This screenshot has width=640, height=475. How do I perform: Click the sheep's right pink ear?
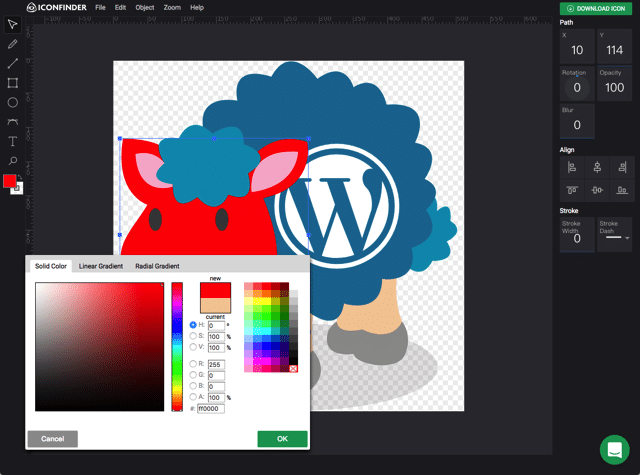(274, 171)
